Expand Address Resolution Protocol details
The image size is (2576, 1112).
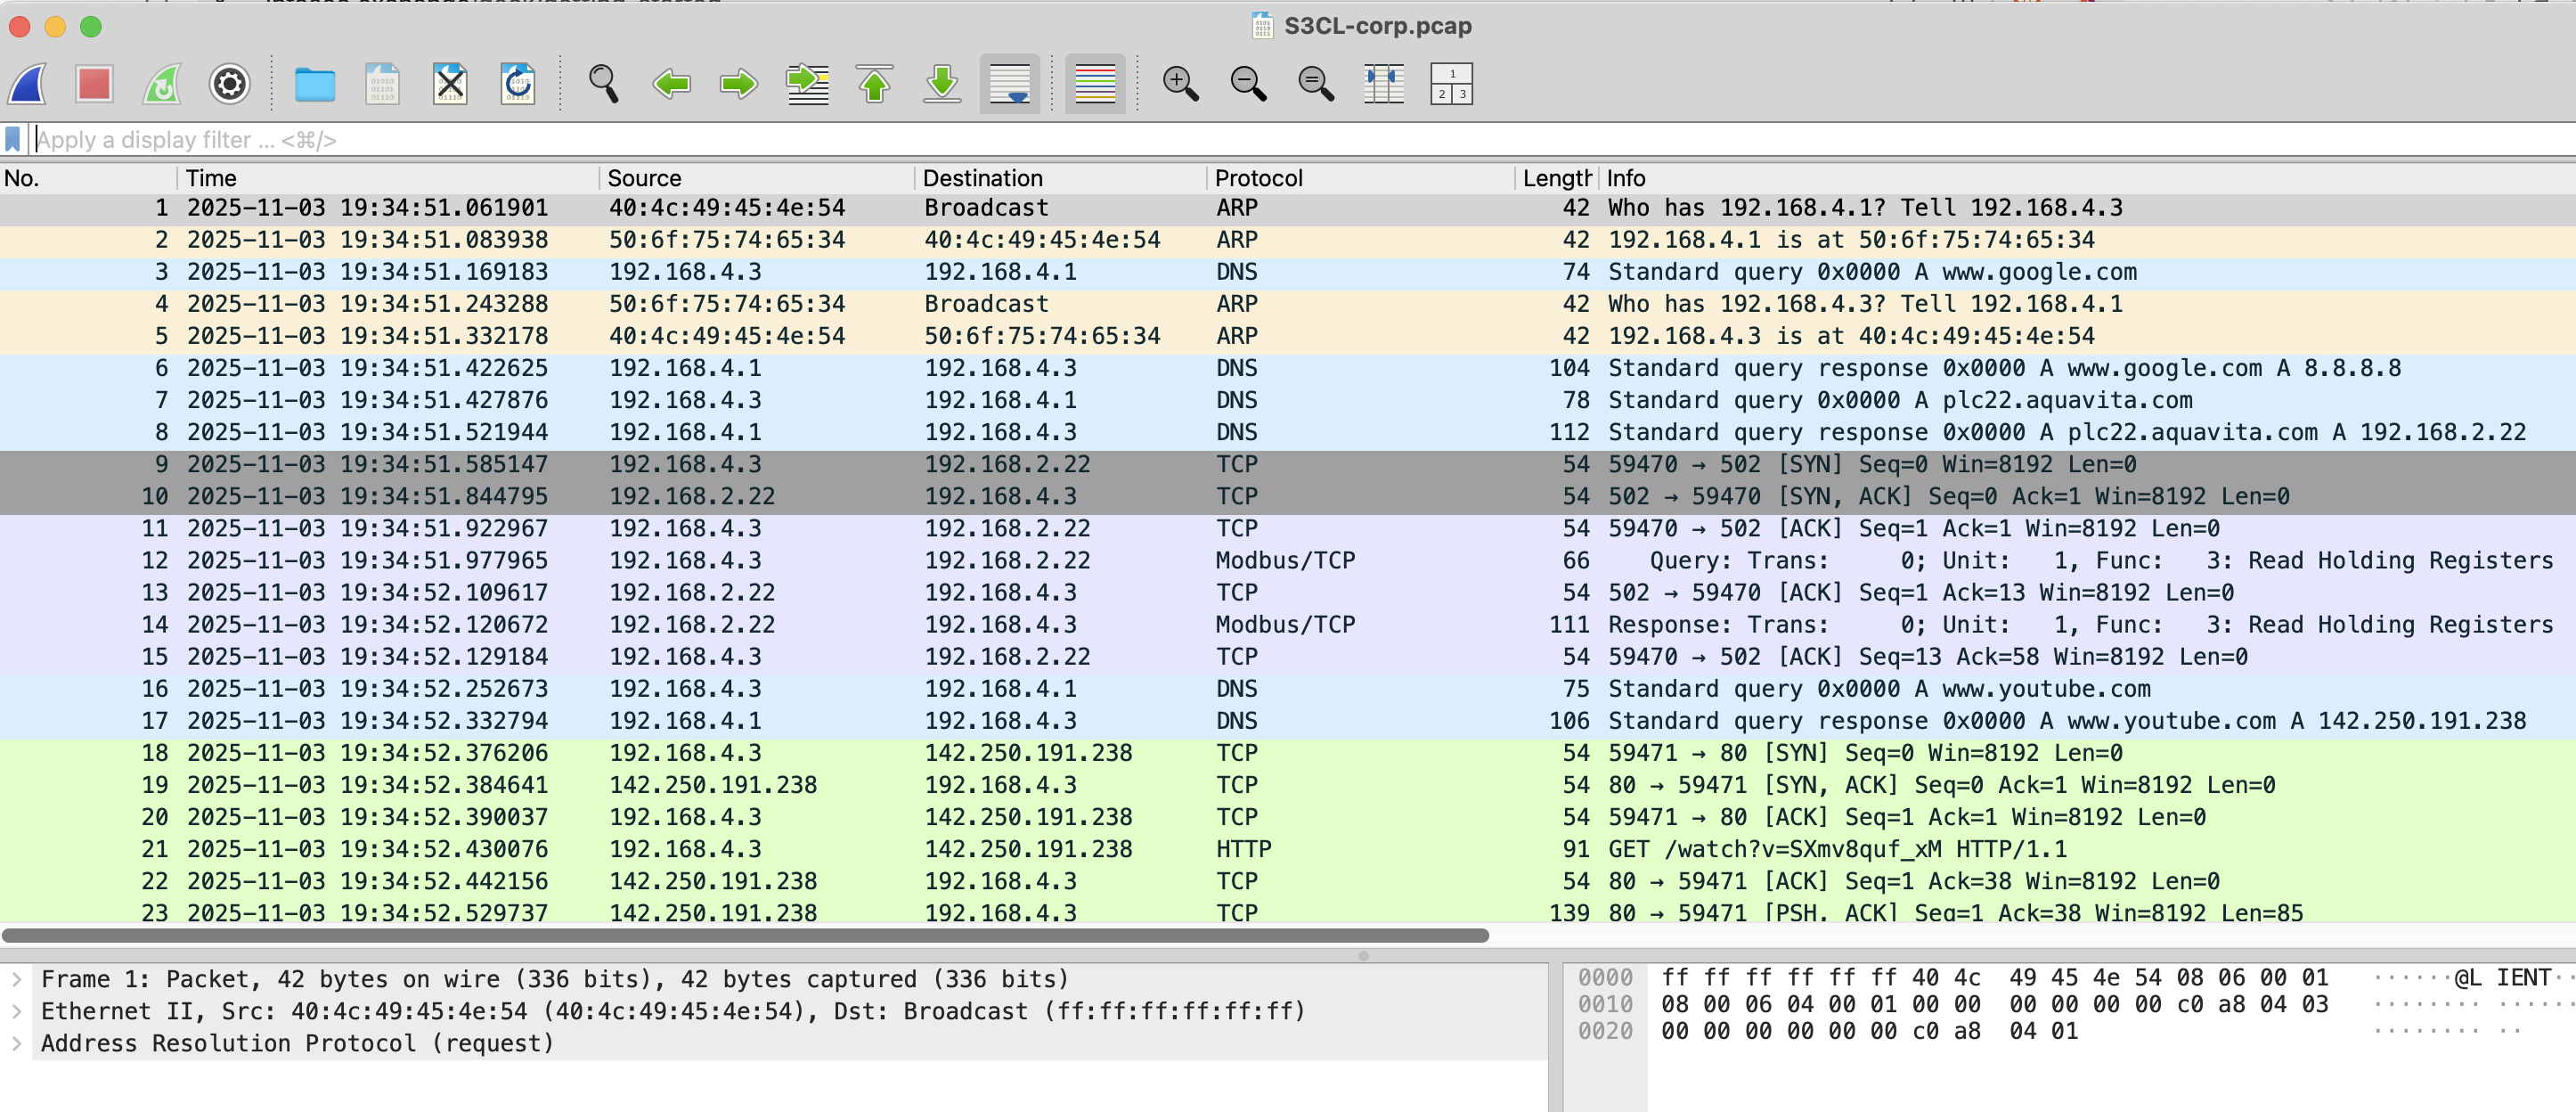(16, 1043)
